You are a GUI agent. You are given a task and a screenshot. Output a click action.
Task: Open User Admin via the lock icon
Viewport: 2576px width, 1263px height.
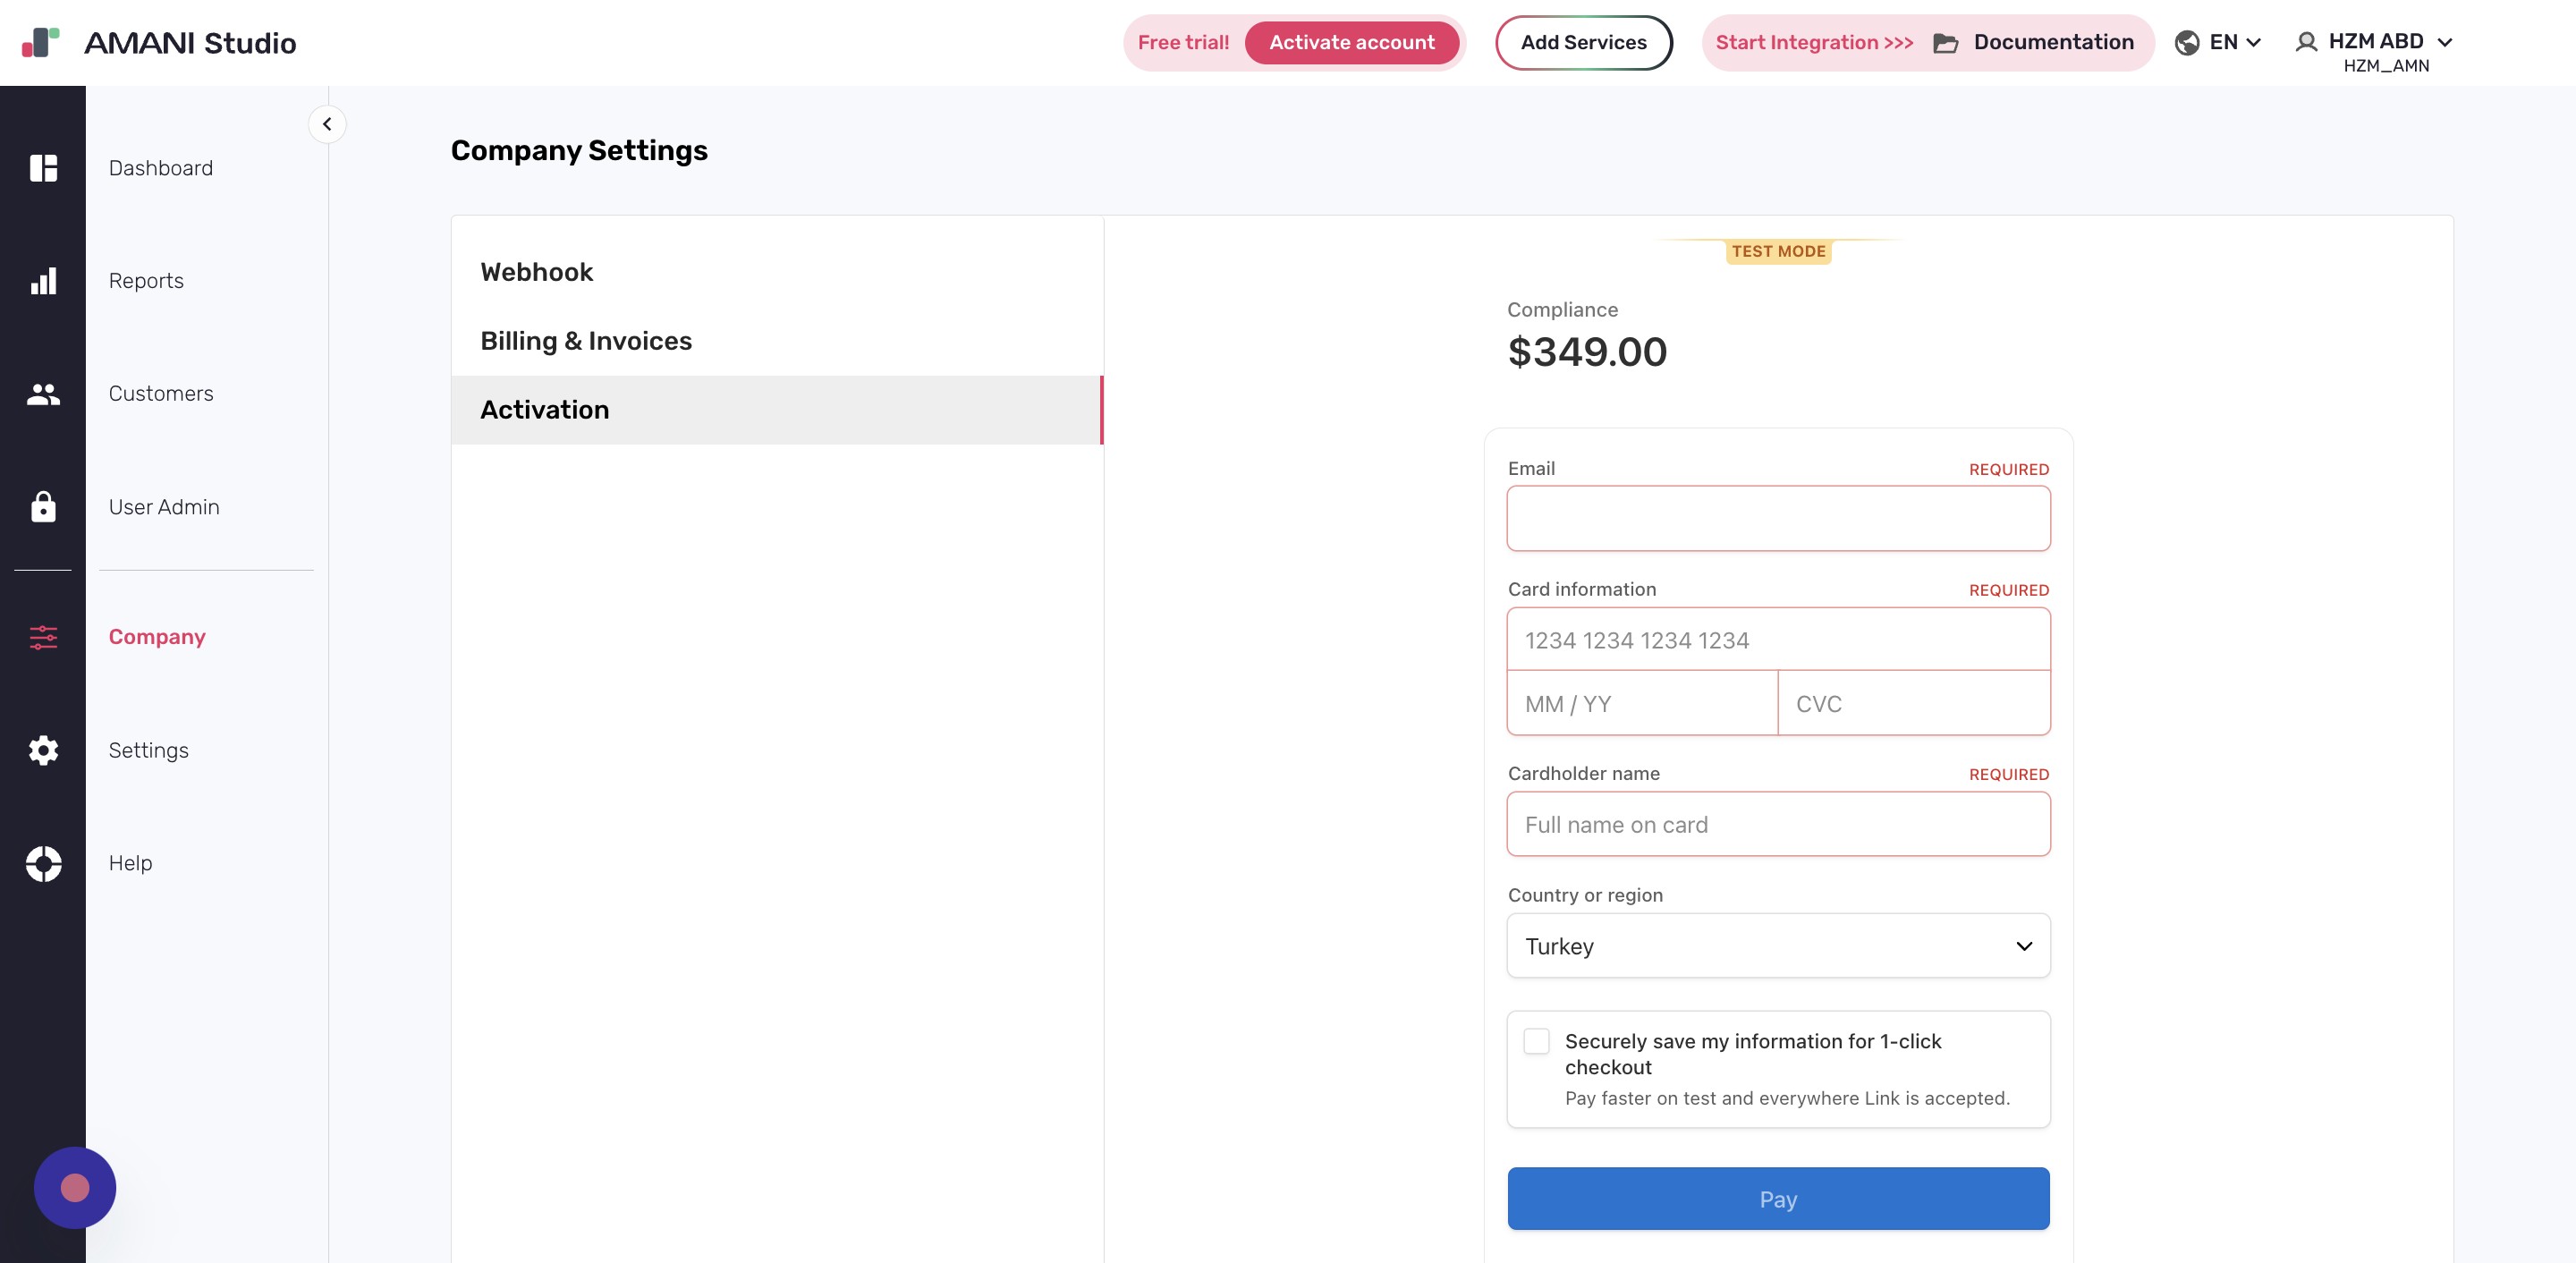pos(44,507)
